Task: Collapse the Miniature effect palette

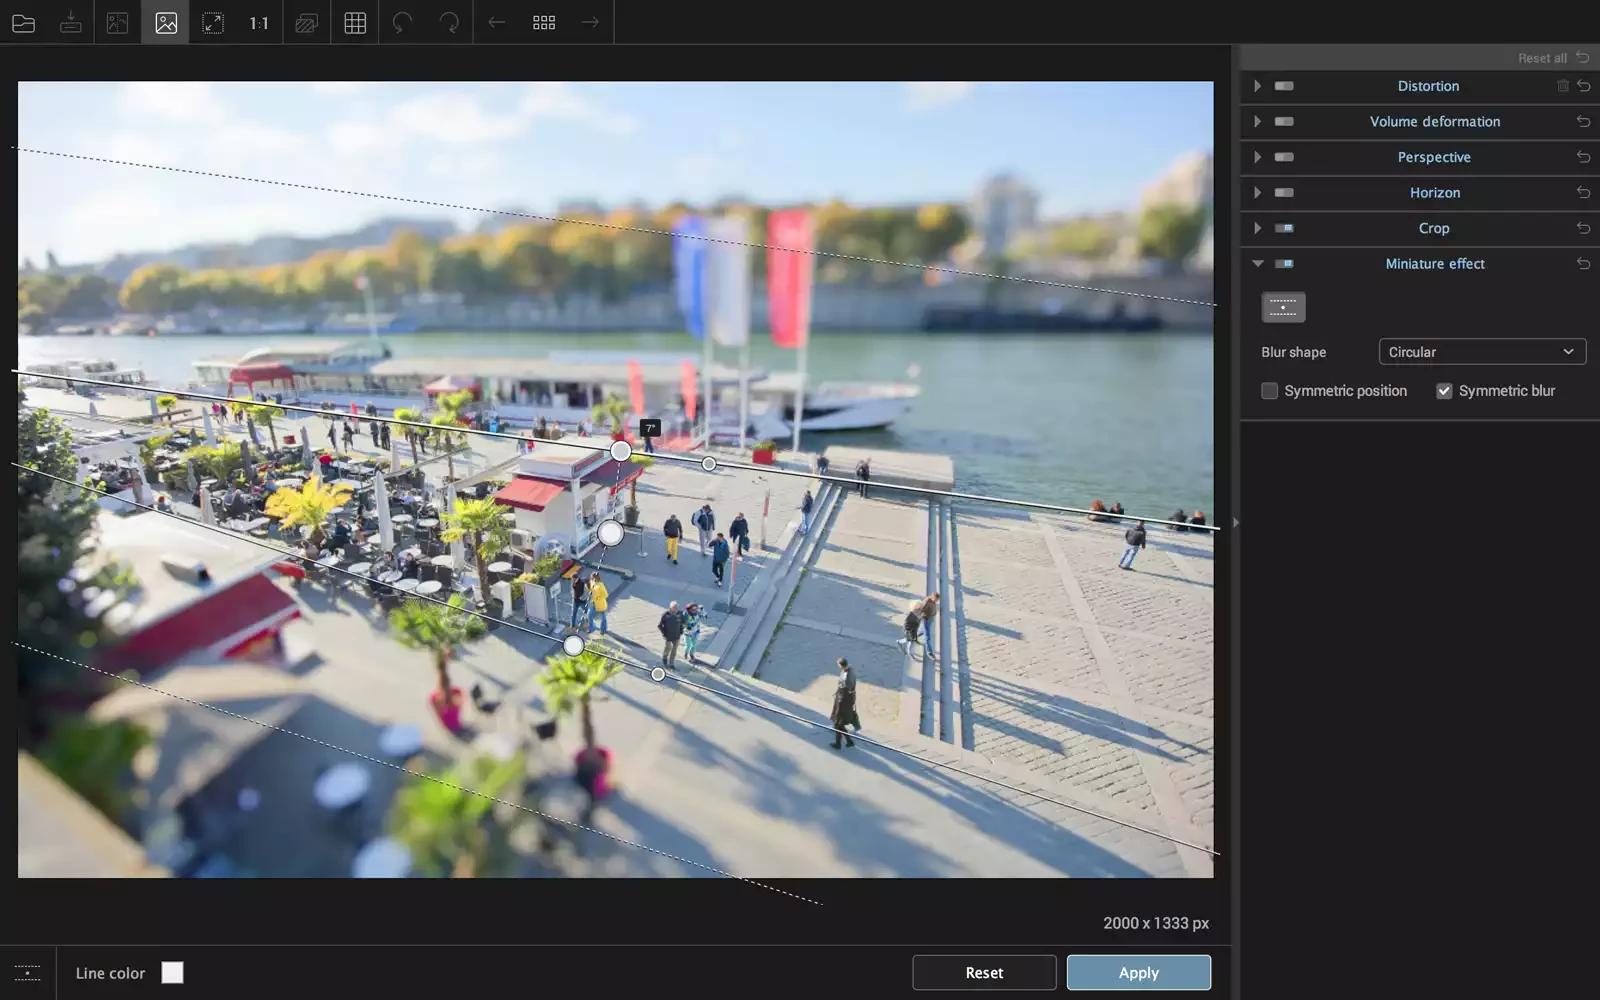Action: pos(1257,264)
